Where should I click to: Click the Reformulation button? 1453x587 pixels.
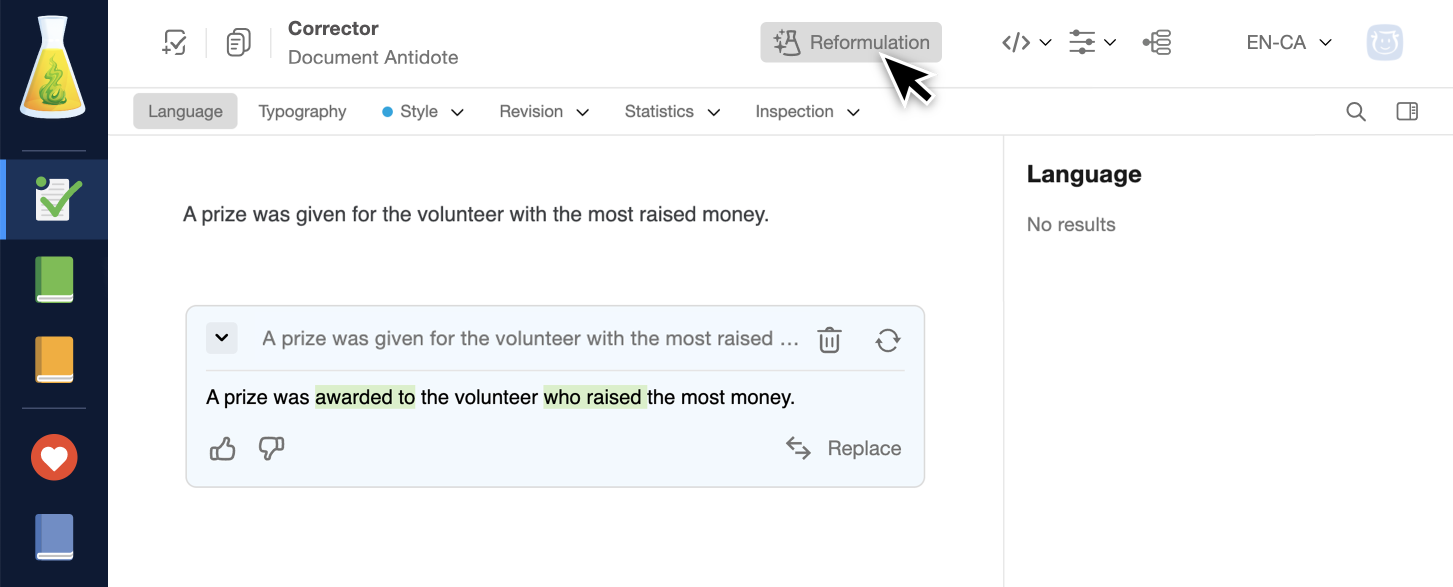(x=851, y=43)
